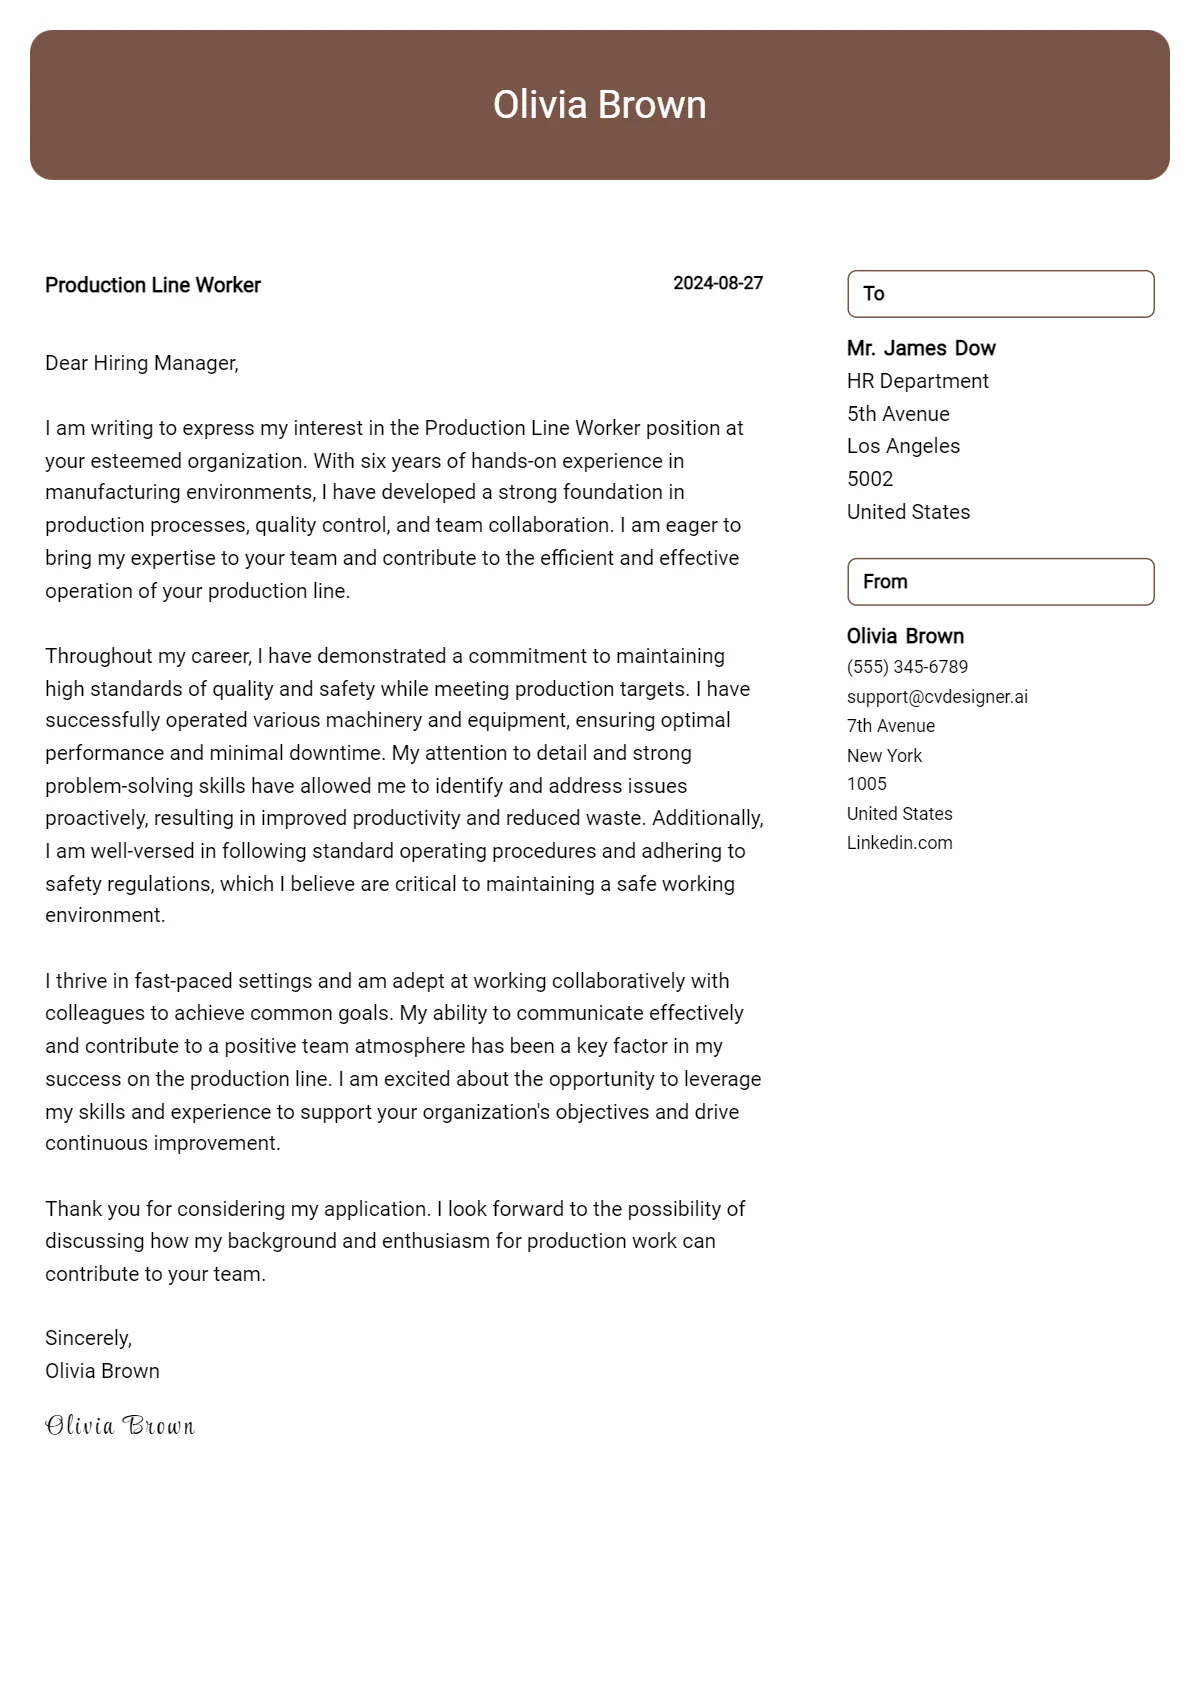Click the "Sincerely," closing line
Image resolution: width=1200 pixels, height=1684 pixels.
pos(88,1338)
